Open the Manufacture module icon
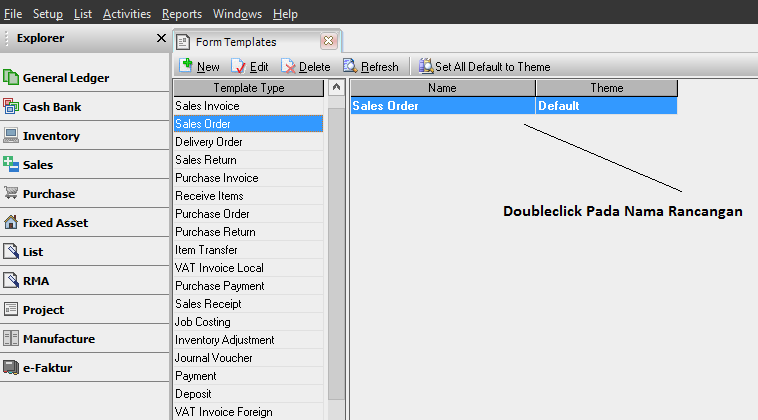Viewport: 758px width, 420px height. (11, 338)
